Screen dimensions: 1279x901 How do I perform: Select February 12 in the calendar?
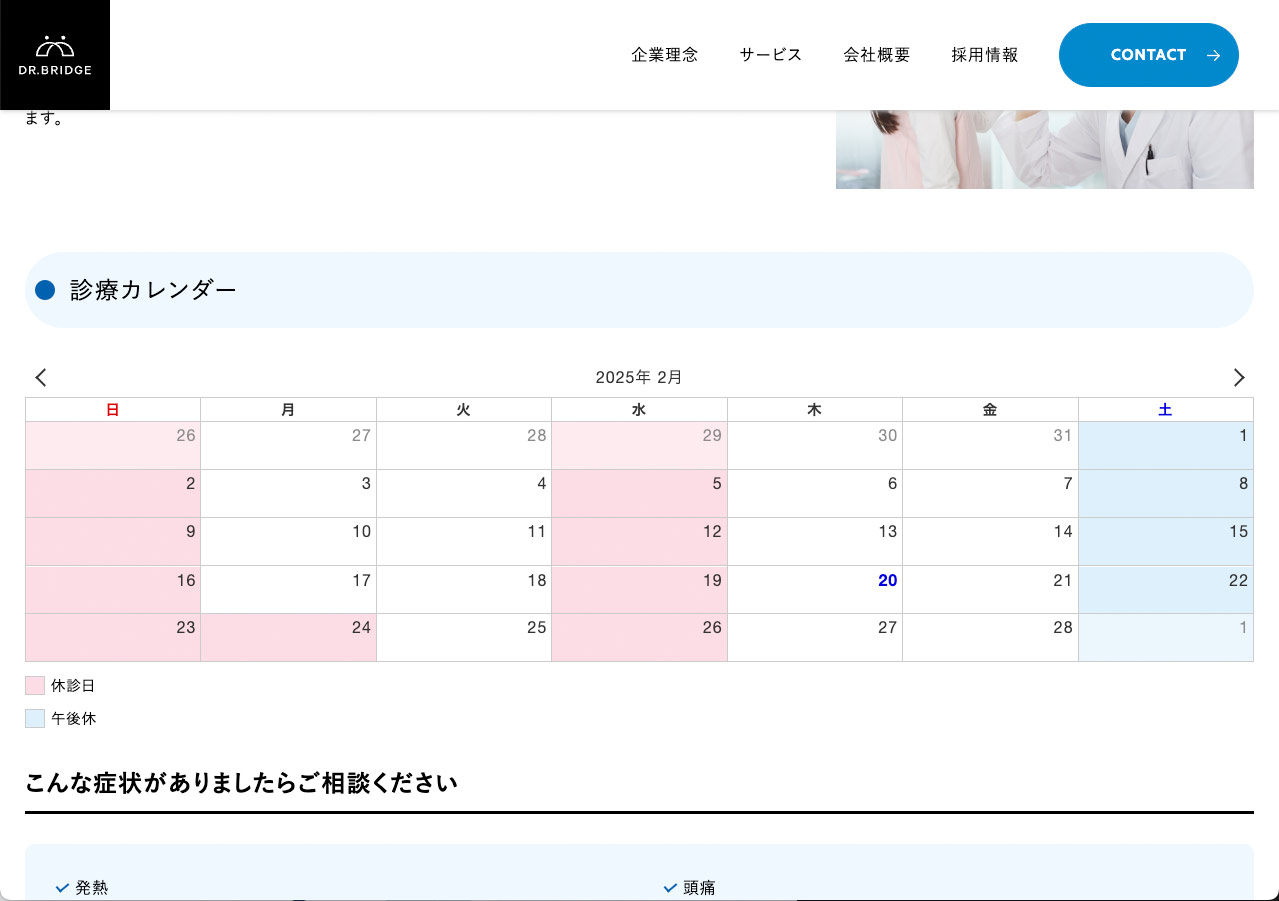pyautogui.click(x=640, y=542)
